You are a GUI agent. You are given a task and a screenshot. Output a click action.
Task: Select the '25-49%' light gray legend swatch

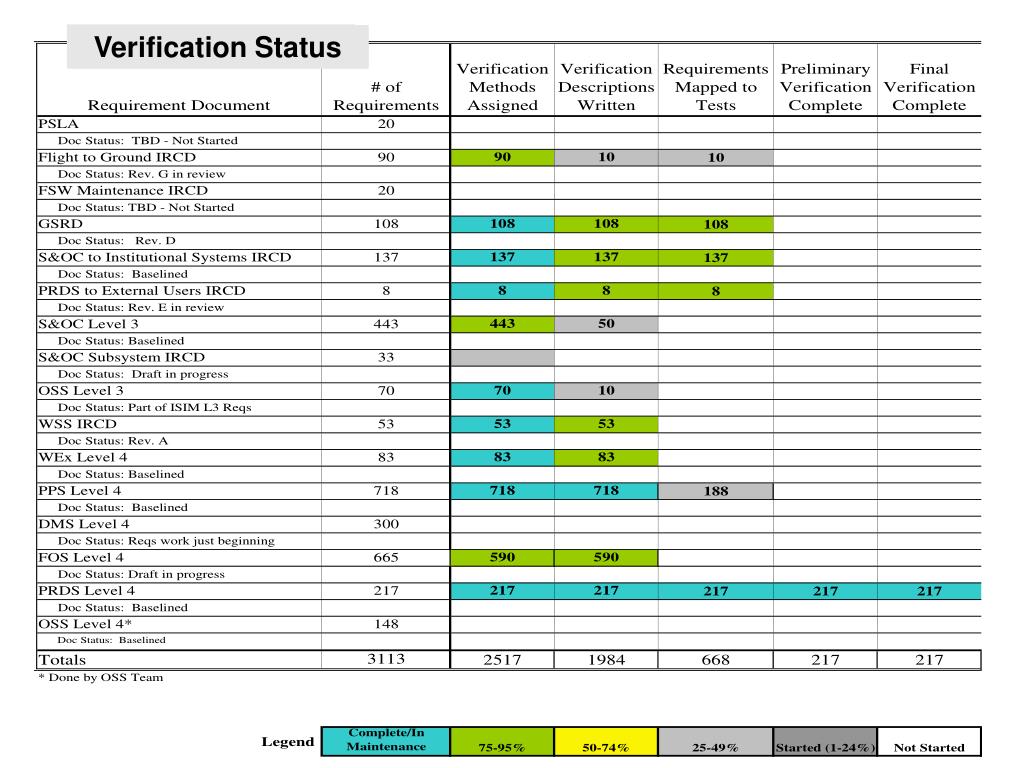click(716, 741)
